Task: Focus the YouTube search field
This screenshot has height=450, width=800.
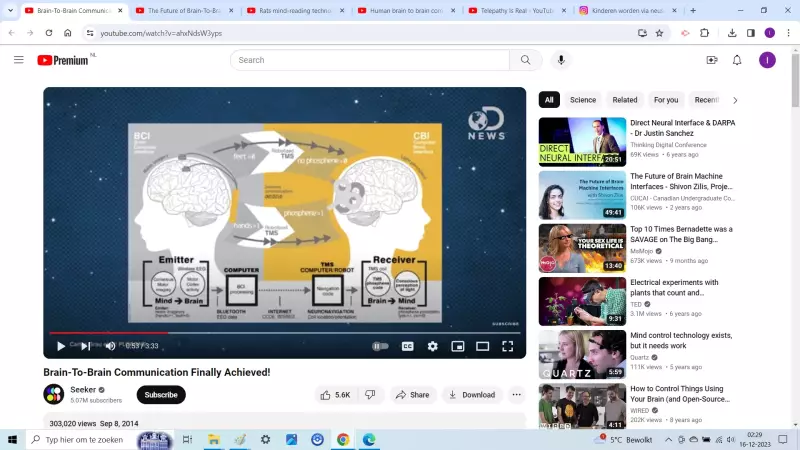Action: click(370, 60)
